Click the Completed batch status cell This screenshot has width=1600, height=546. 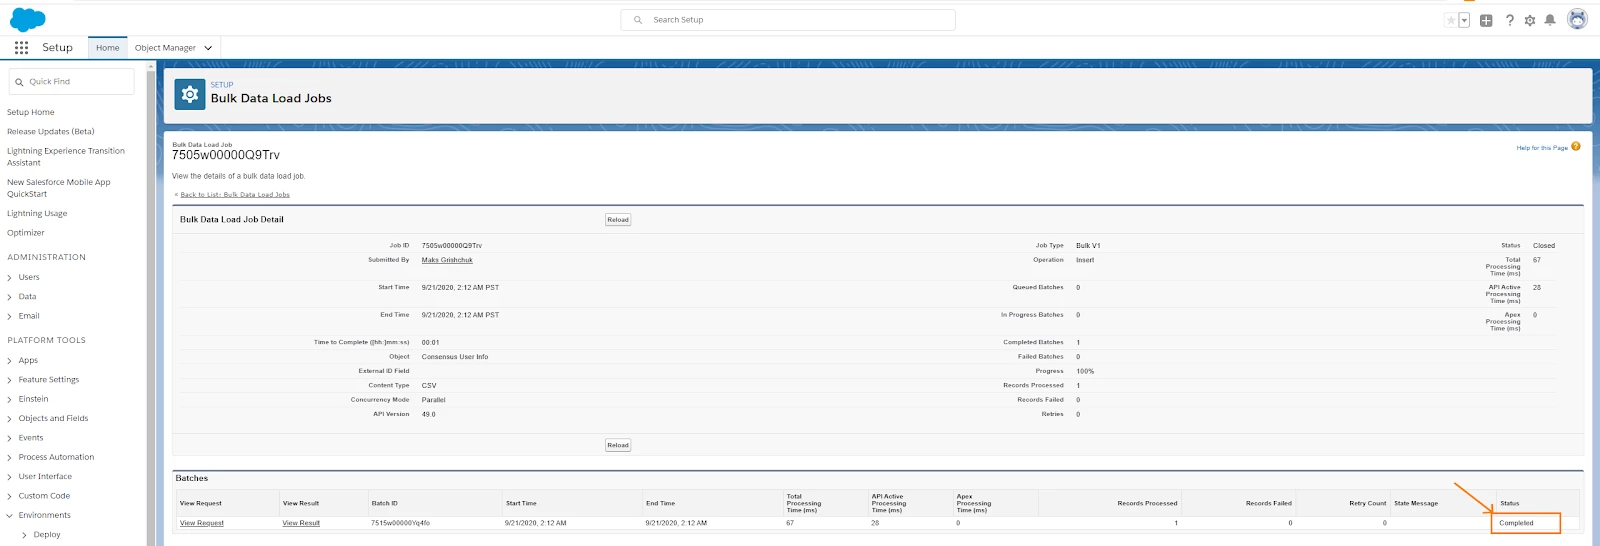(x=1525, y=523)
